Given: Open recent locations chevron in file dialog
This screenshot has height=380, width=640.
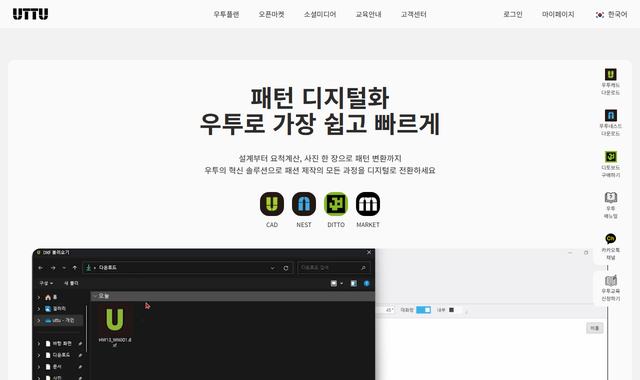Looking at the screenshot, I should point(64,268).
